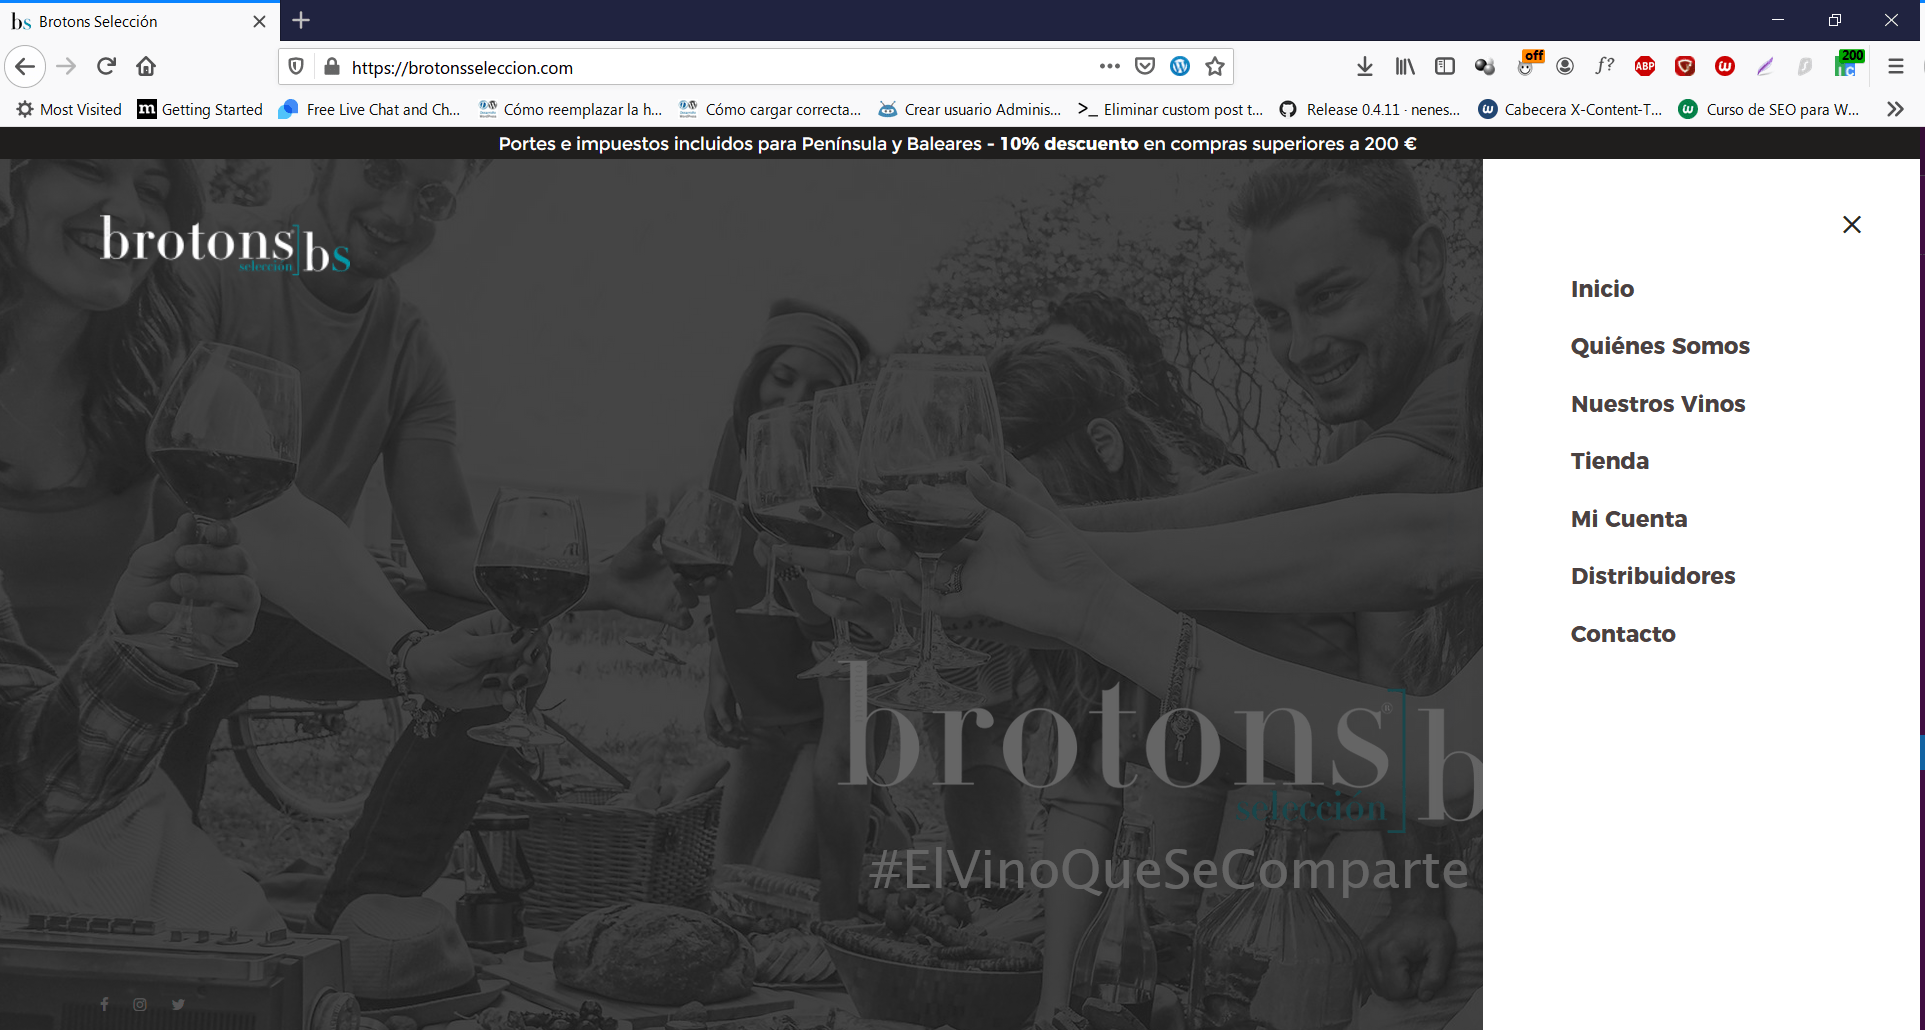Open Adblock Plus extension
Viewport: 1925px width, 1030px height.
1645,67
